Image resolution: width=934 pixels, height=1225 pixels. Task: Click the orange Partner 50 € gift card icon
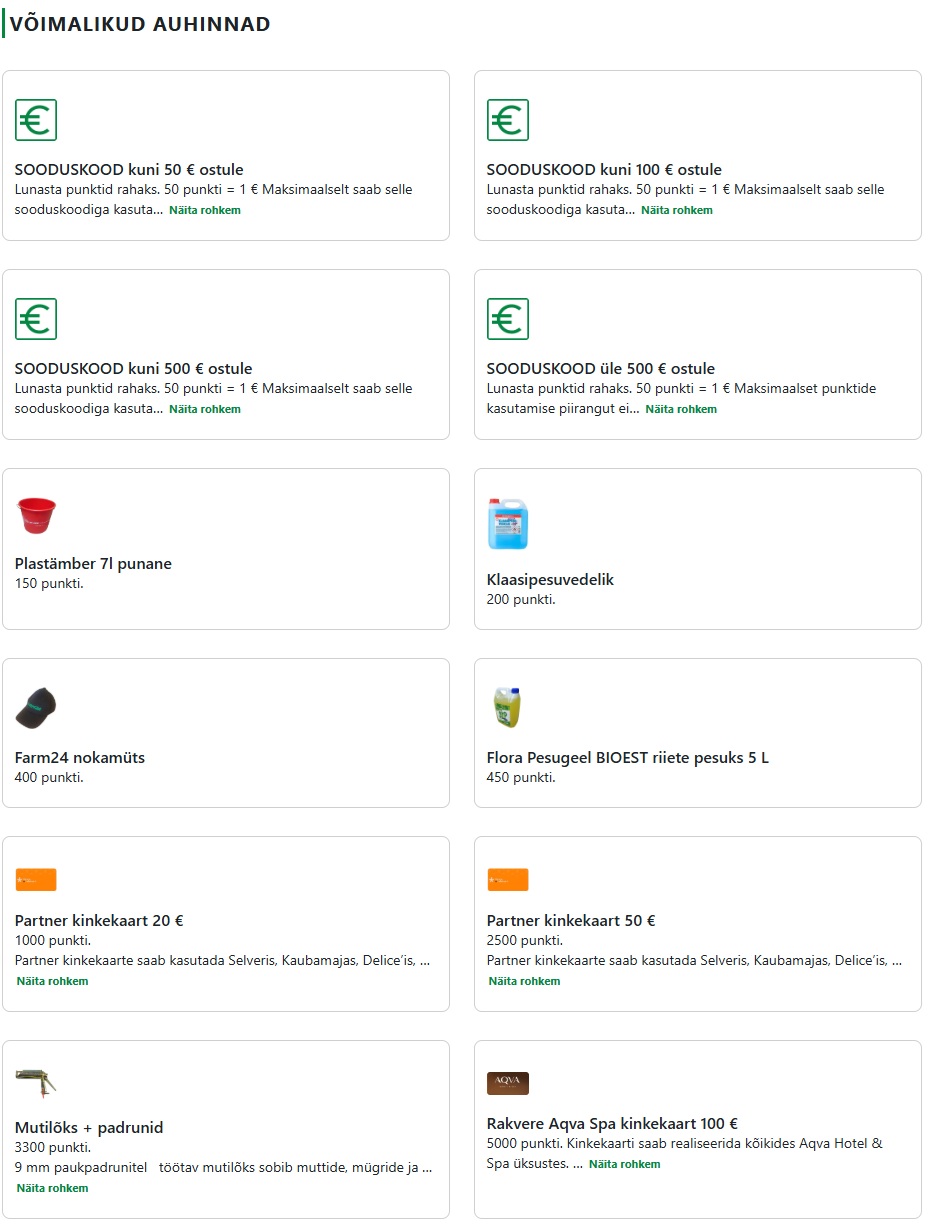click(507, 880)
